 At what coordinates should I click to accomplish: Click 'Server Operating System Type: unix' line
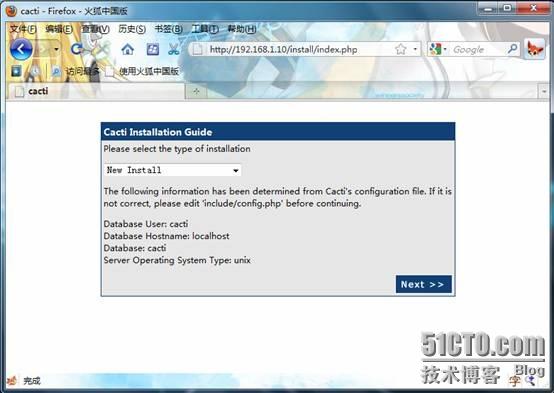[x=177, y=260]
